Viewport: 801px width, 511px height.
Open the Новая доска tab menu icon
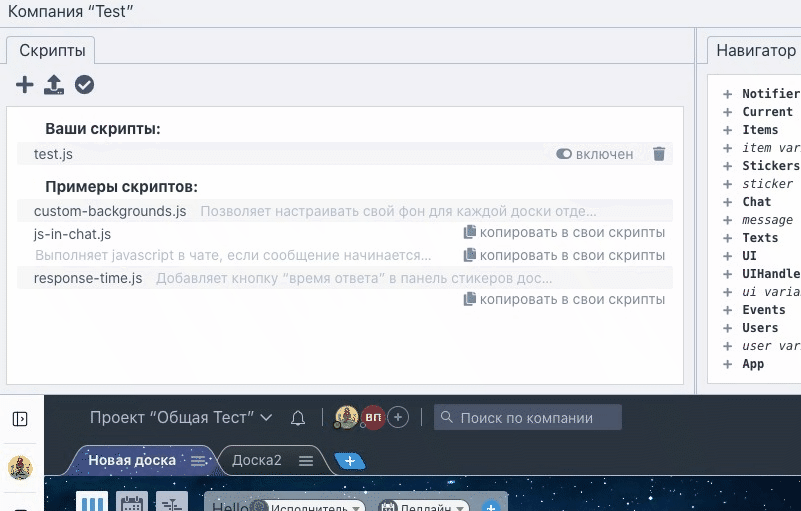(x=198, y=461)
